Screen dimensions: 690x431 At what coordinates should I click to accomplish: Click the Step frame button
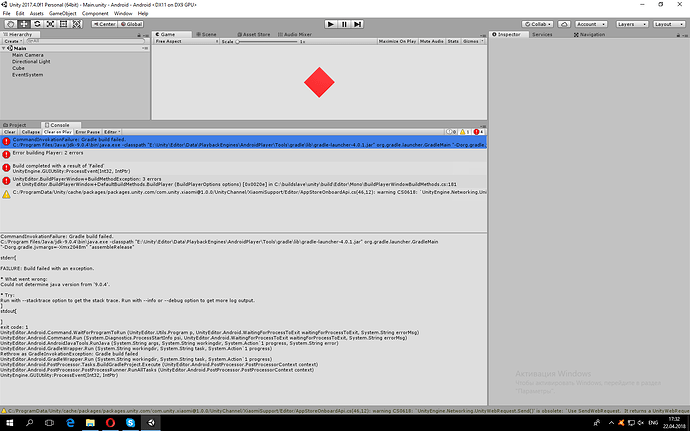pos(357,24)
